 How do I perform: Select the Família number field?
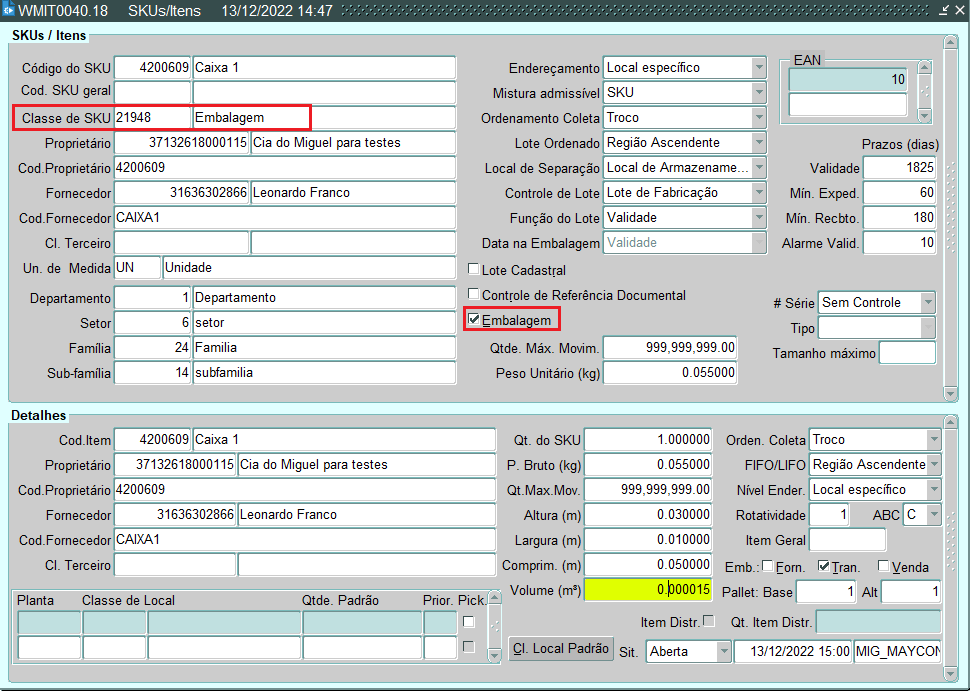(153, 348)
